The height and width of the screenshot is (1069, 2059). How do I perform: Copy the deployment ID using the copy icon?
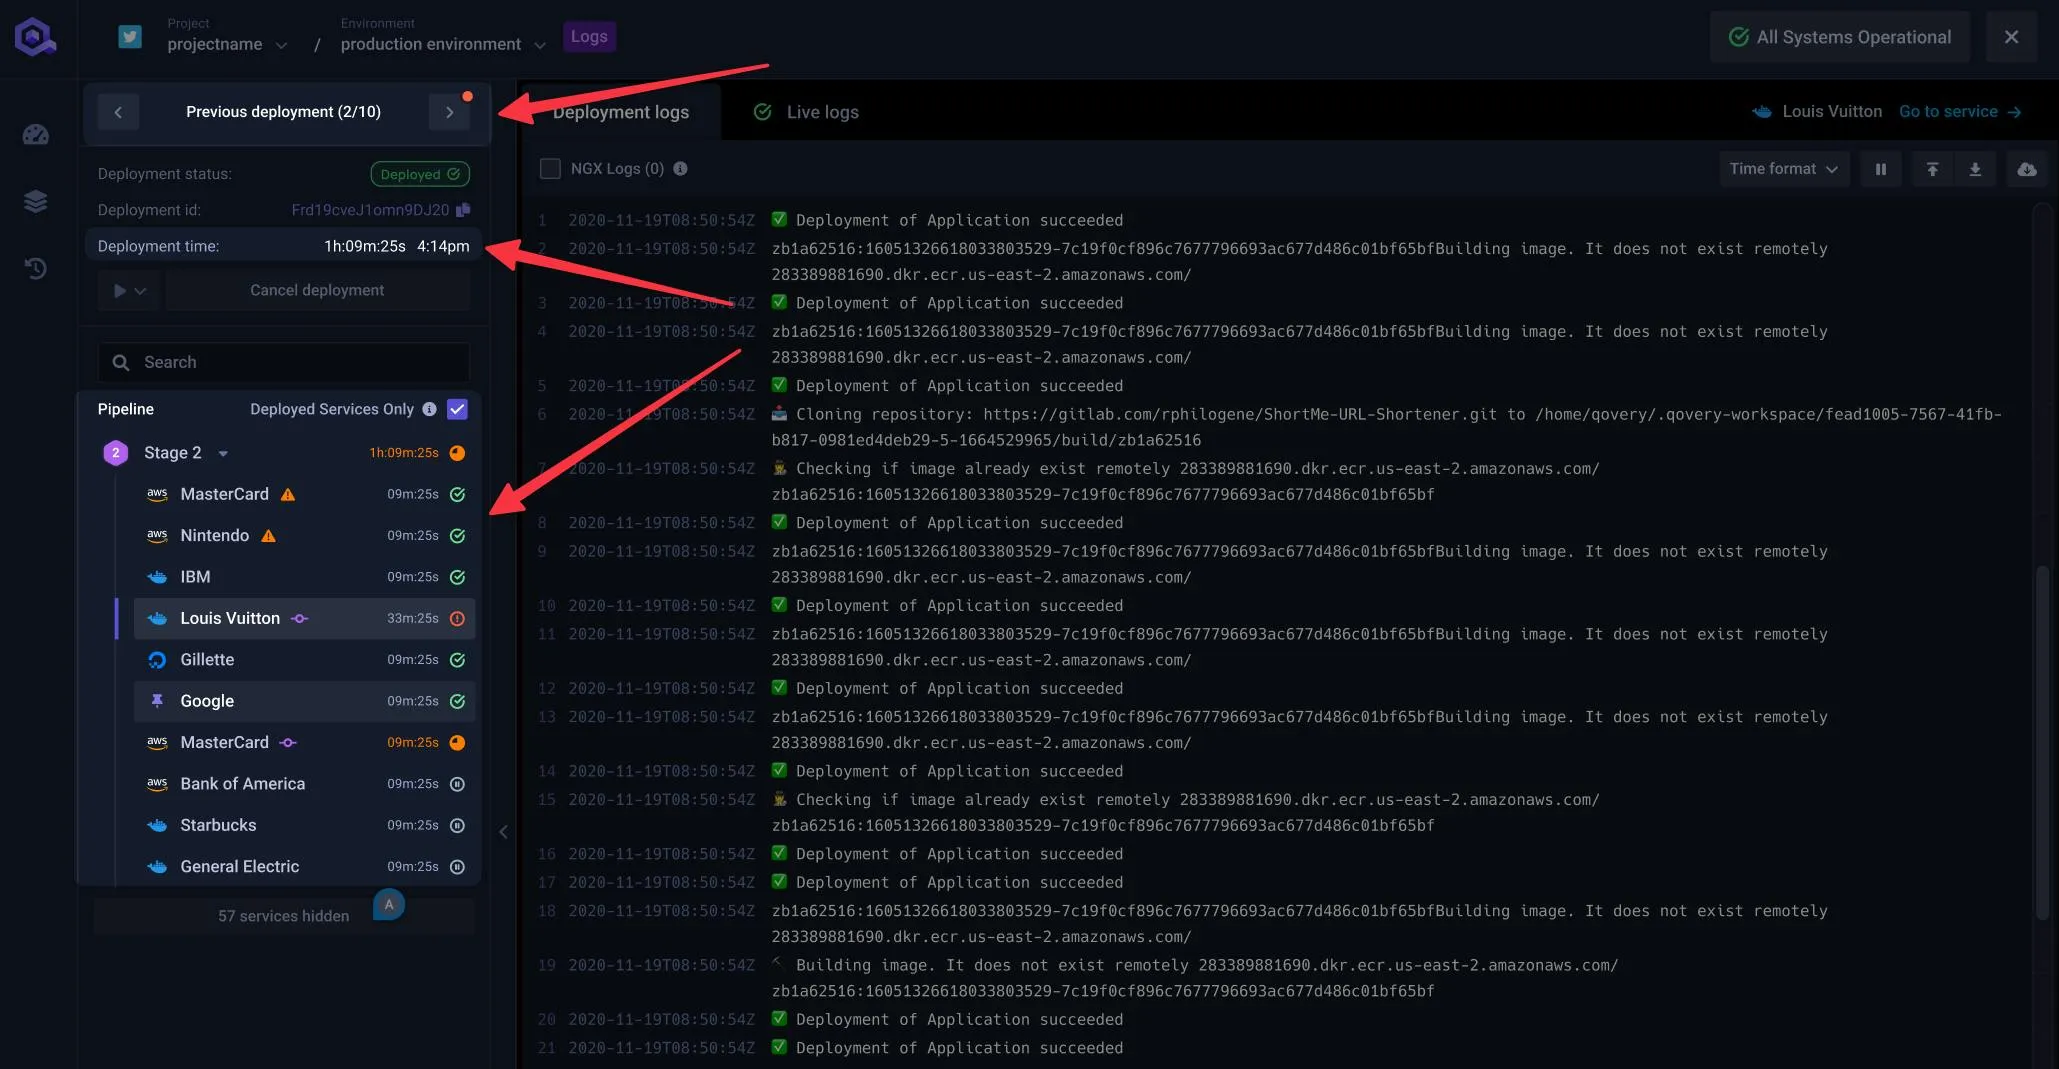(x=462, y=210)
